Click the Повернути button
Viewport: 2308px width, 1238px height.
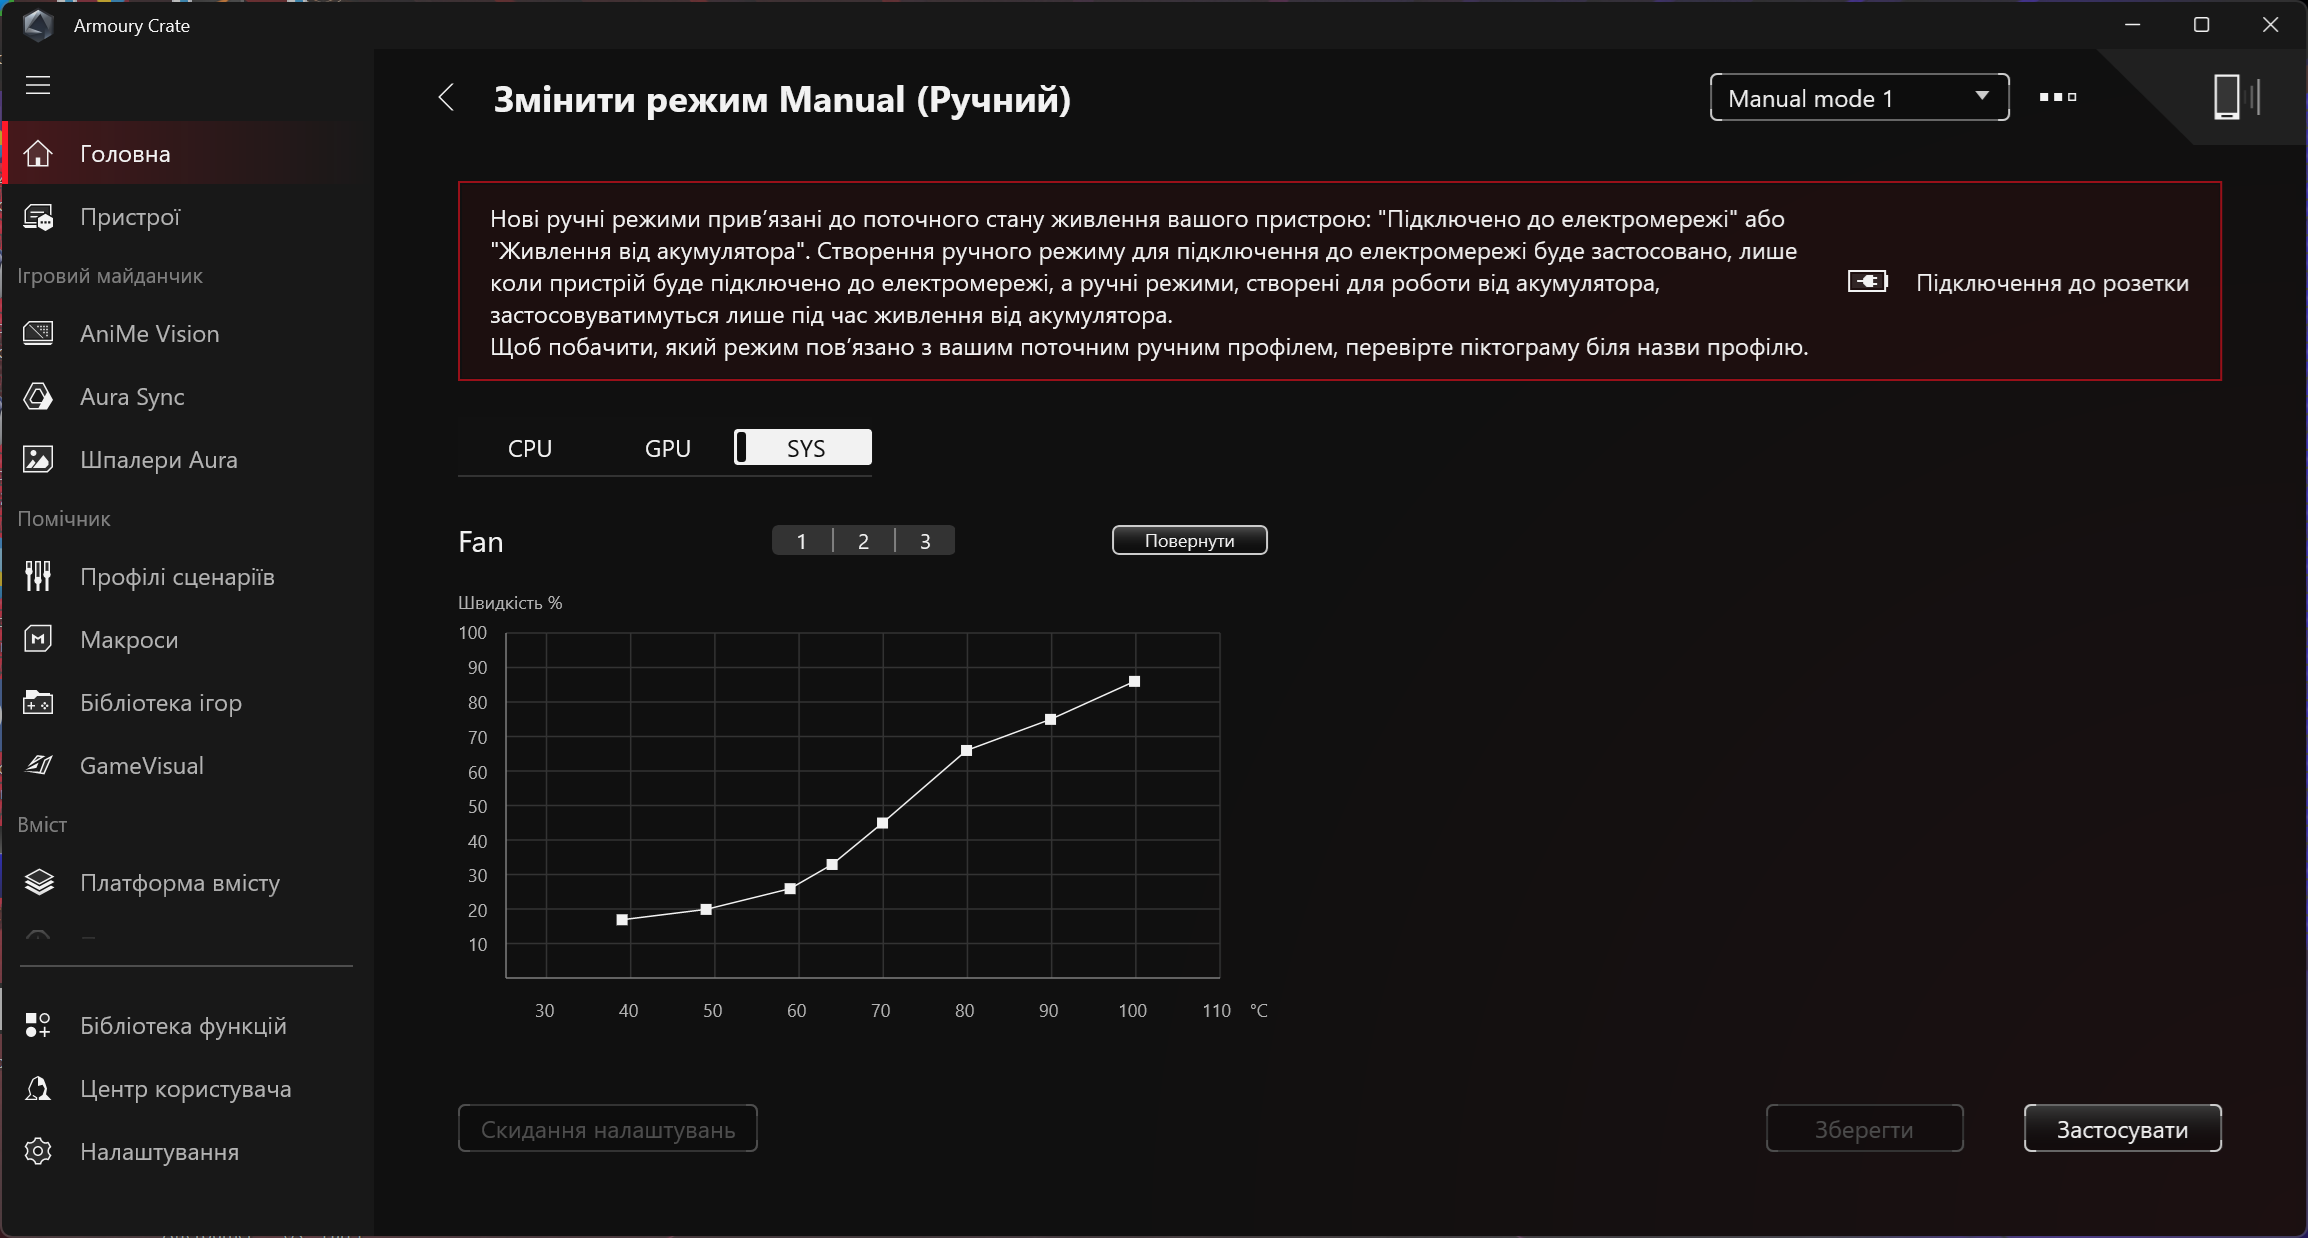click(x=1189, y=541)
